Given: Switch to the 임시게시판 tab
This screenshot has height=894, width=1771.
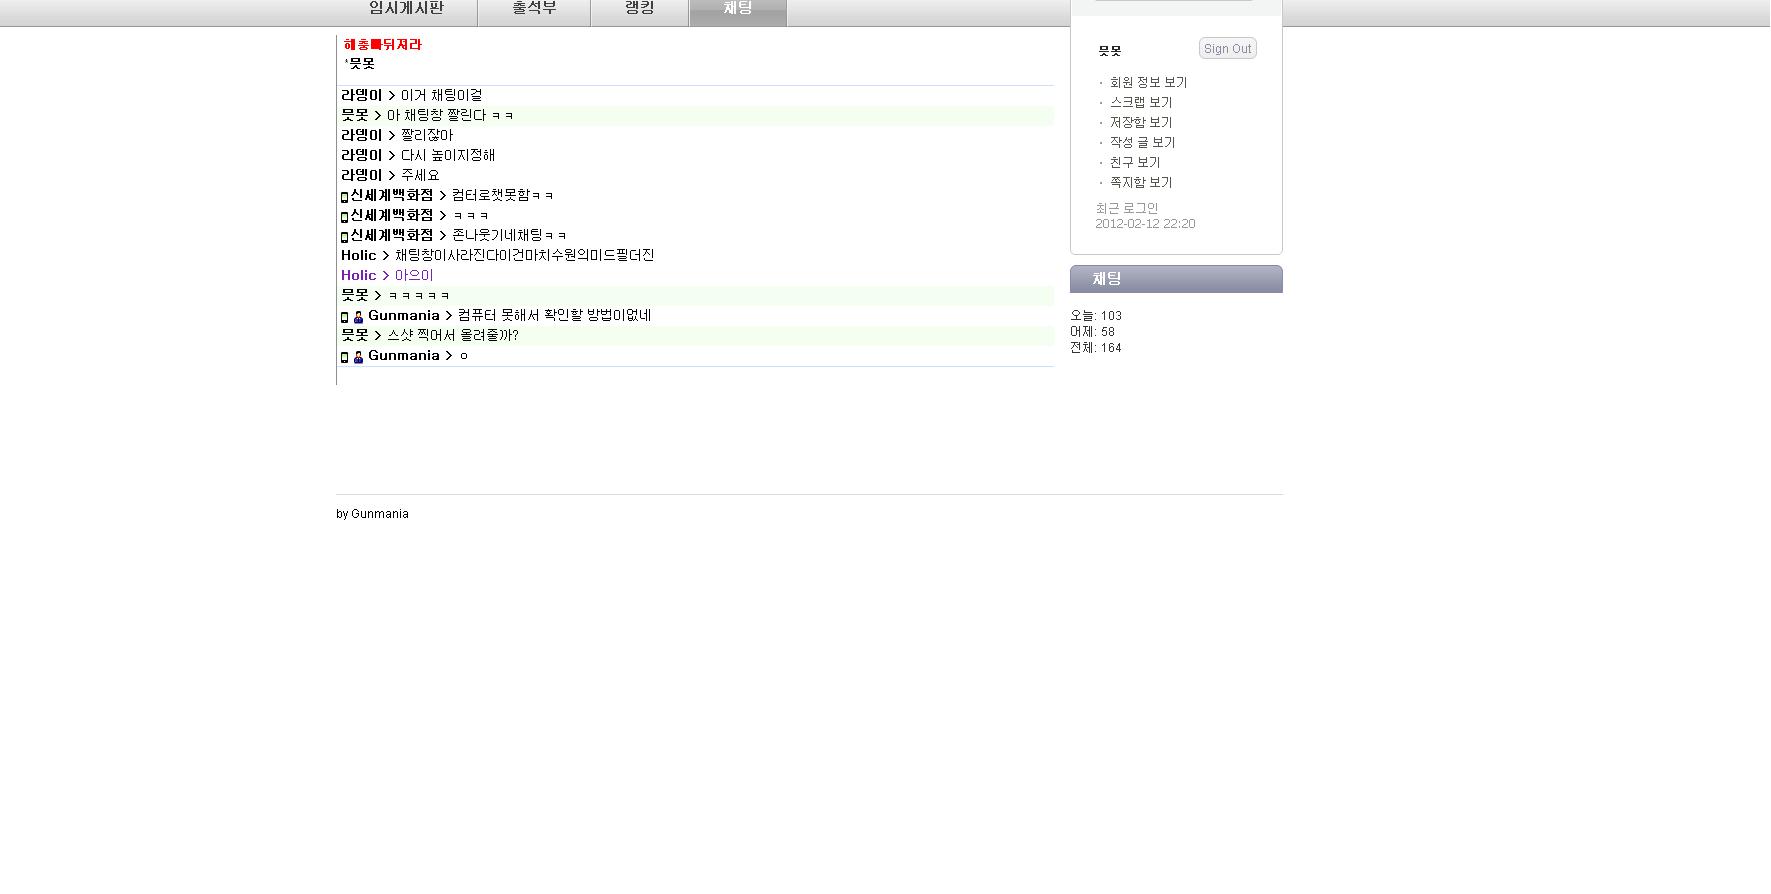Looking at the screenshot, I should [x=406, y=9].
